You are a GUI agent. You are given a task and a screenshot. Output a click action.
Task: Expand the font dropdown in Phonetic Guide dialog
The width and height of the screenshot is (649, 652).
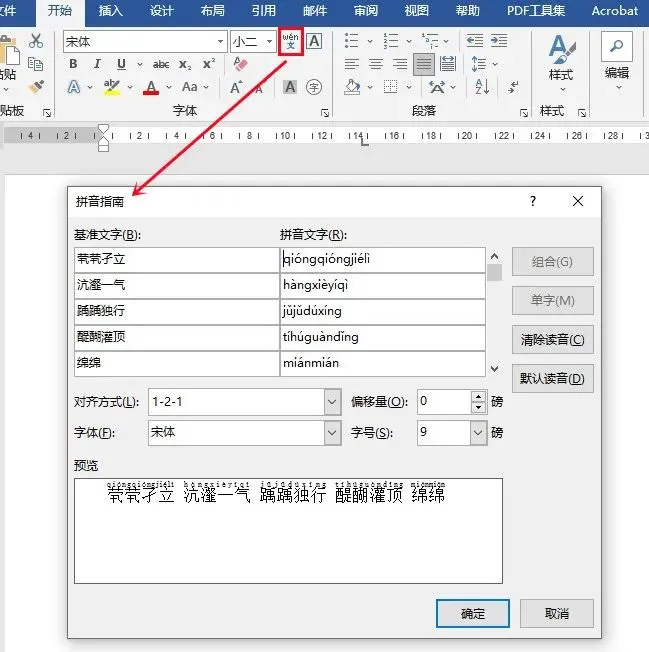click(x=332, y=433)
